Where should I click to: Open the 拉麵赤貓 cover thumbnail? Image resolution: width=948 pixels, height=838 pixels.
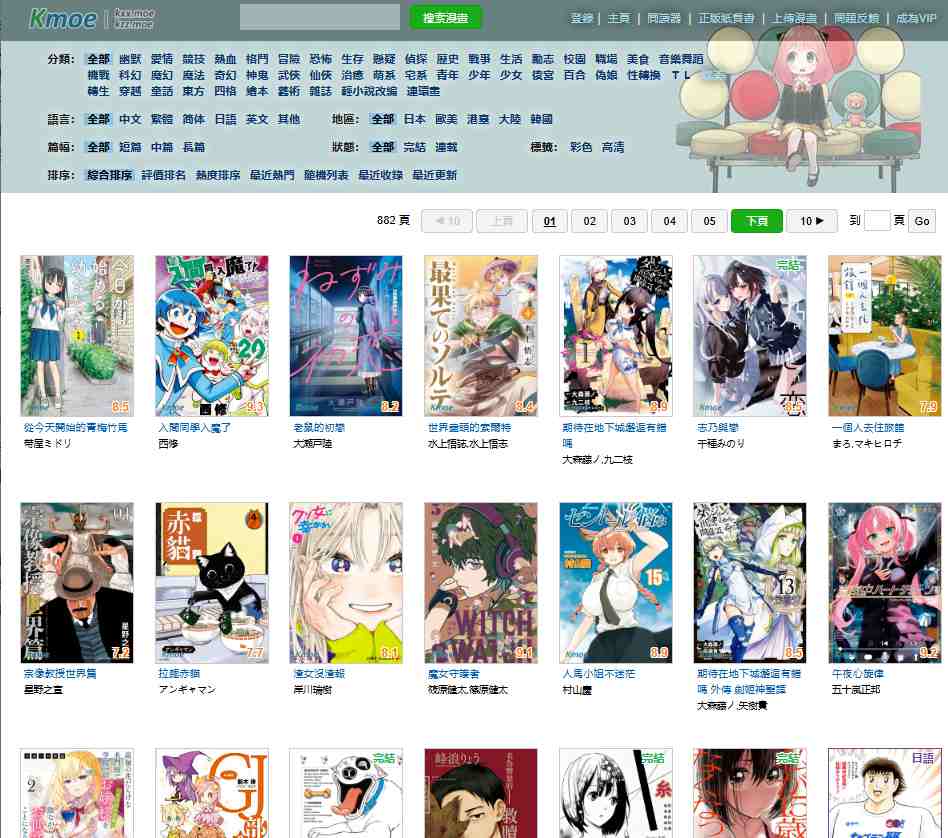[x=212, y=583]
